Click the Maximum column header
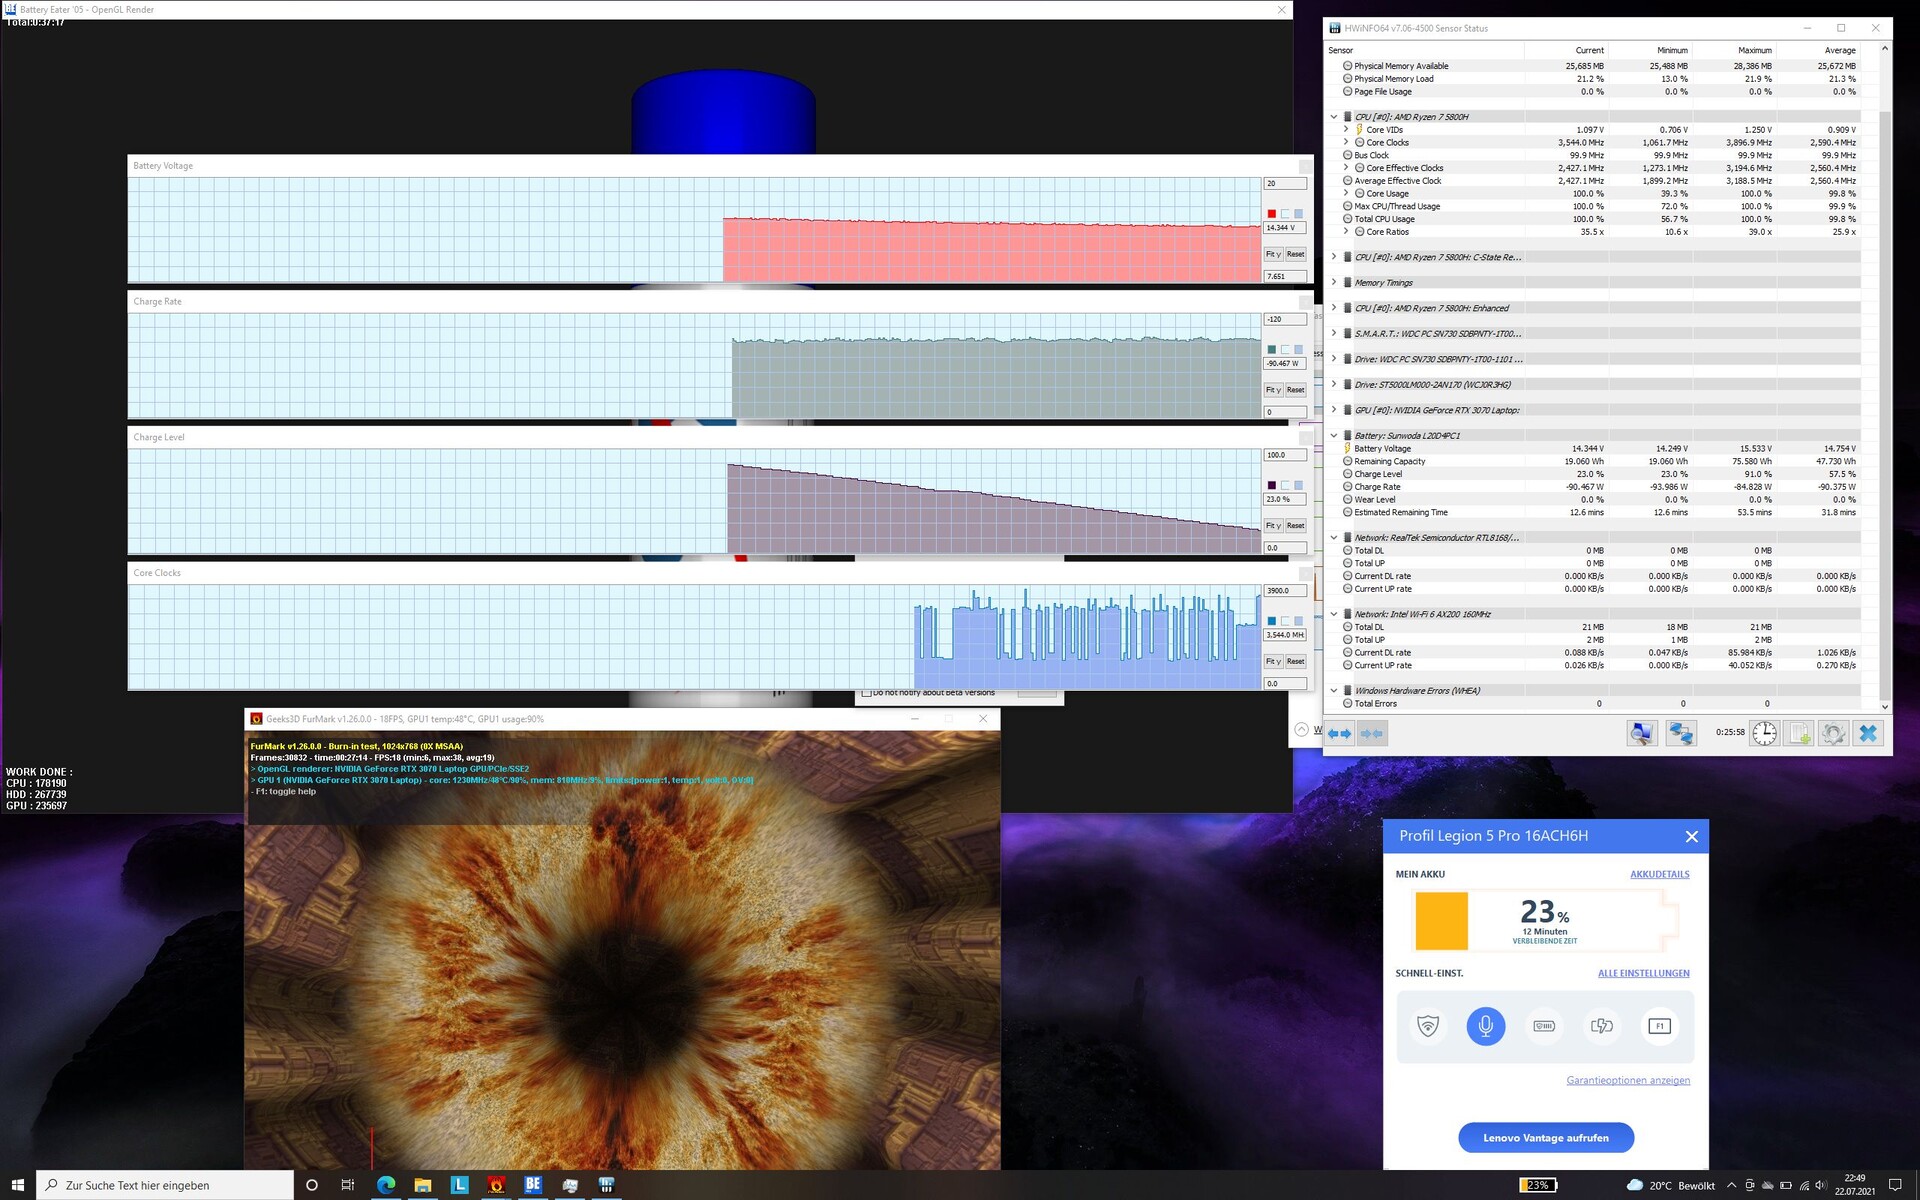The width and height of the screenshot is (1920, 1200). click(1754, 50)
